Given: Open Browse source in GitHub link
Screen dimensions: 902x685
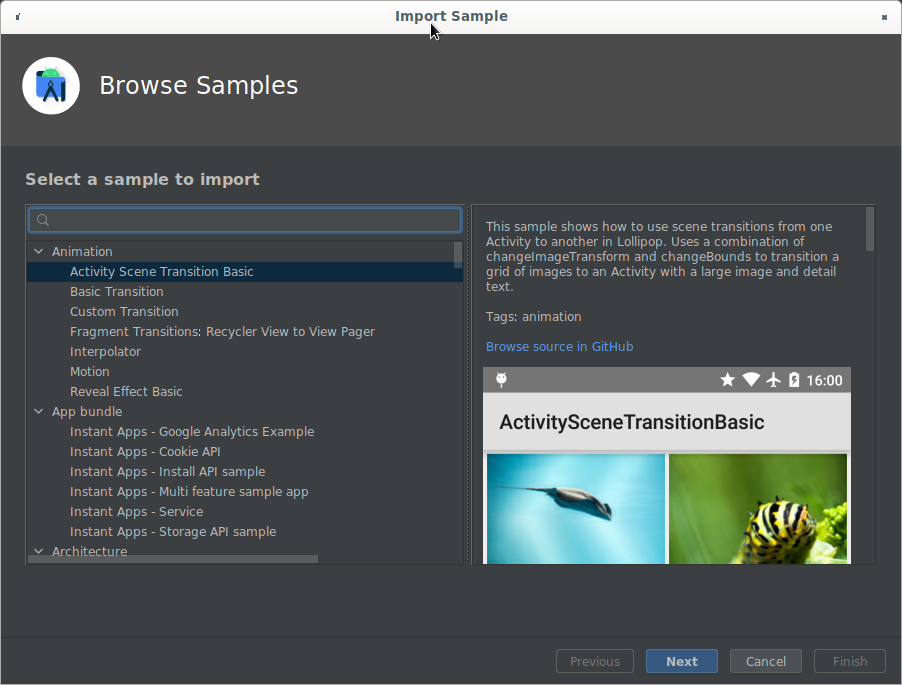Looking at the screenshot, I should (x=559, y=347).
